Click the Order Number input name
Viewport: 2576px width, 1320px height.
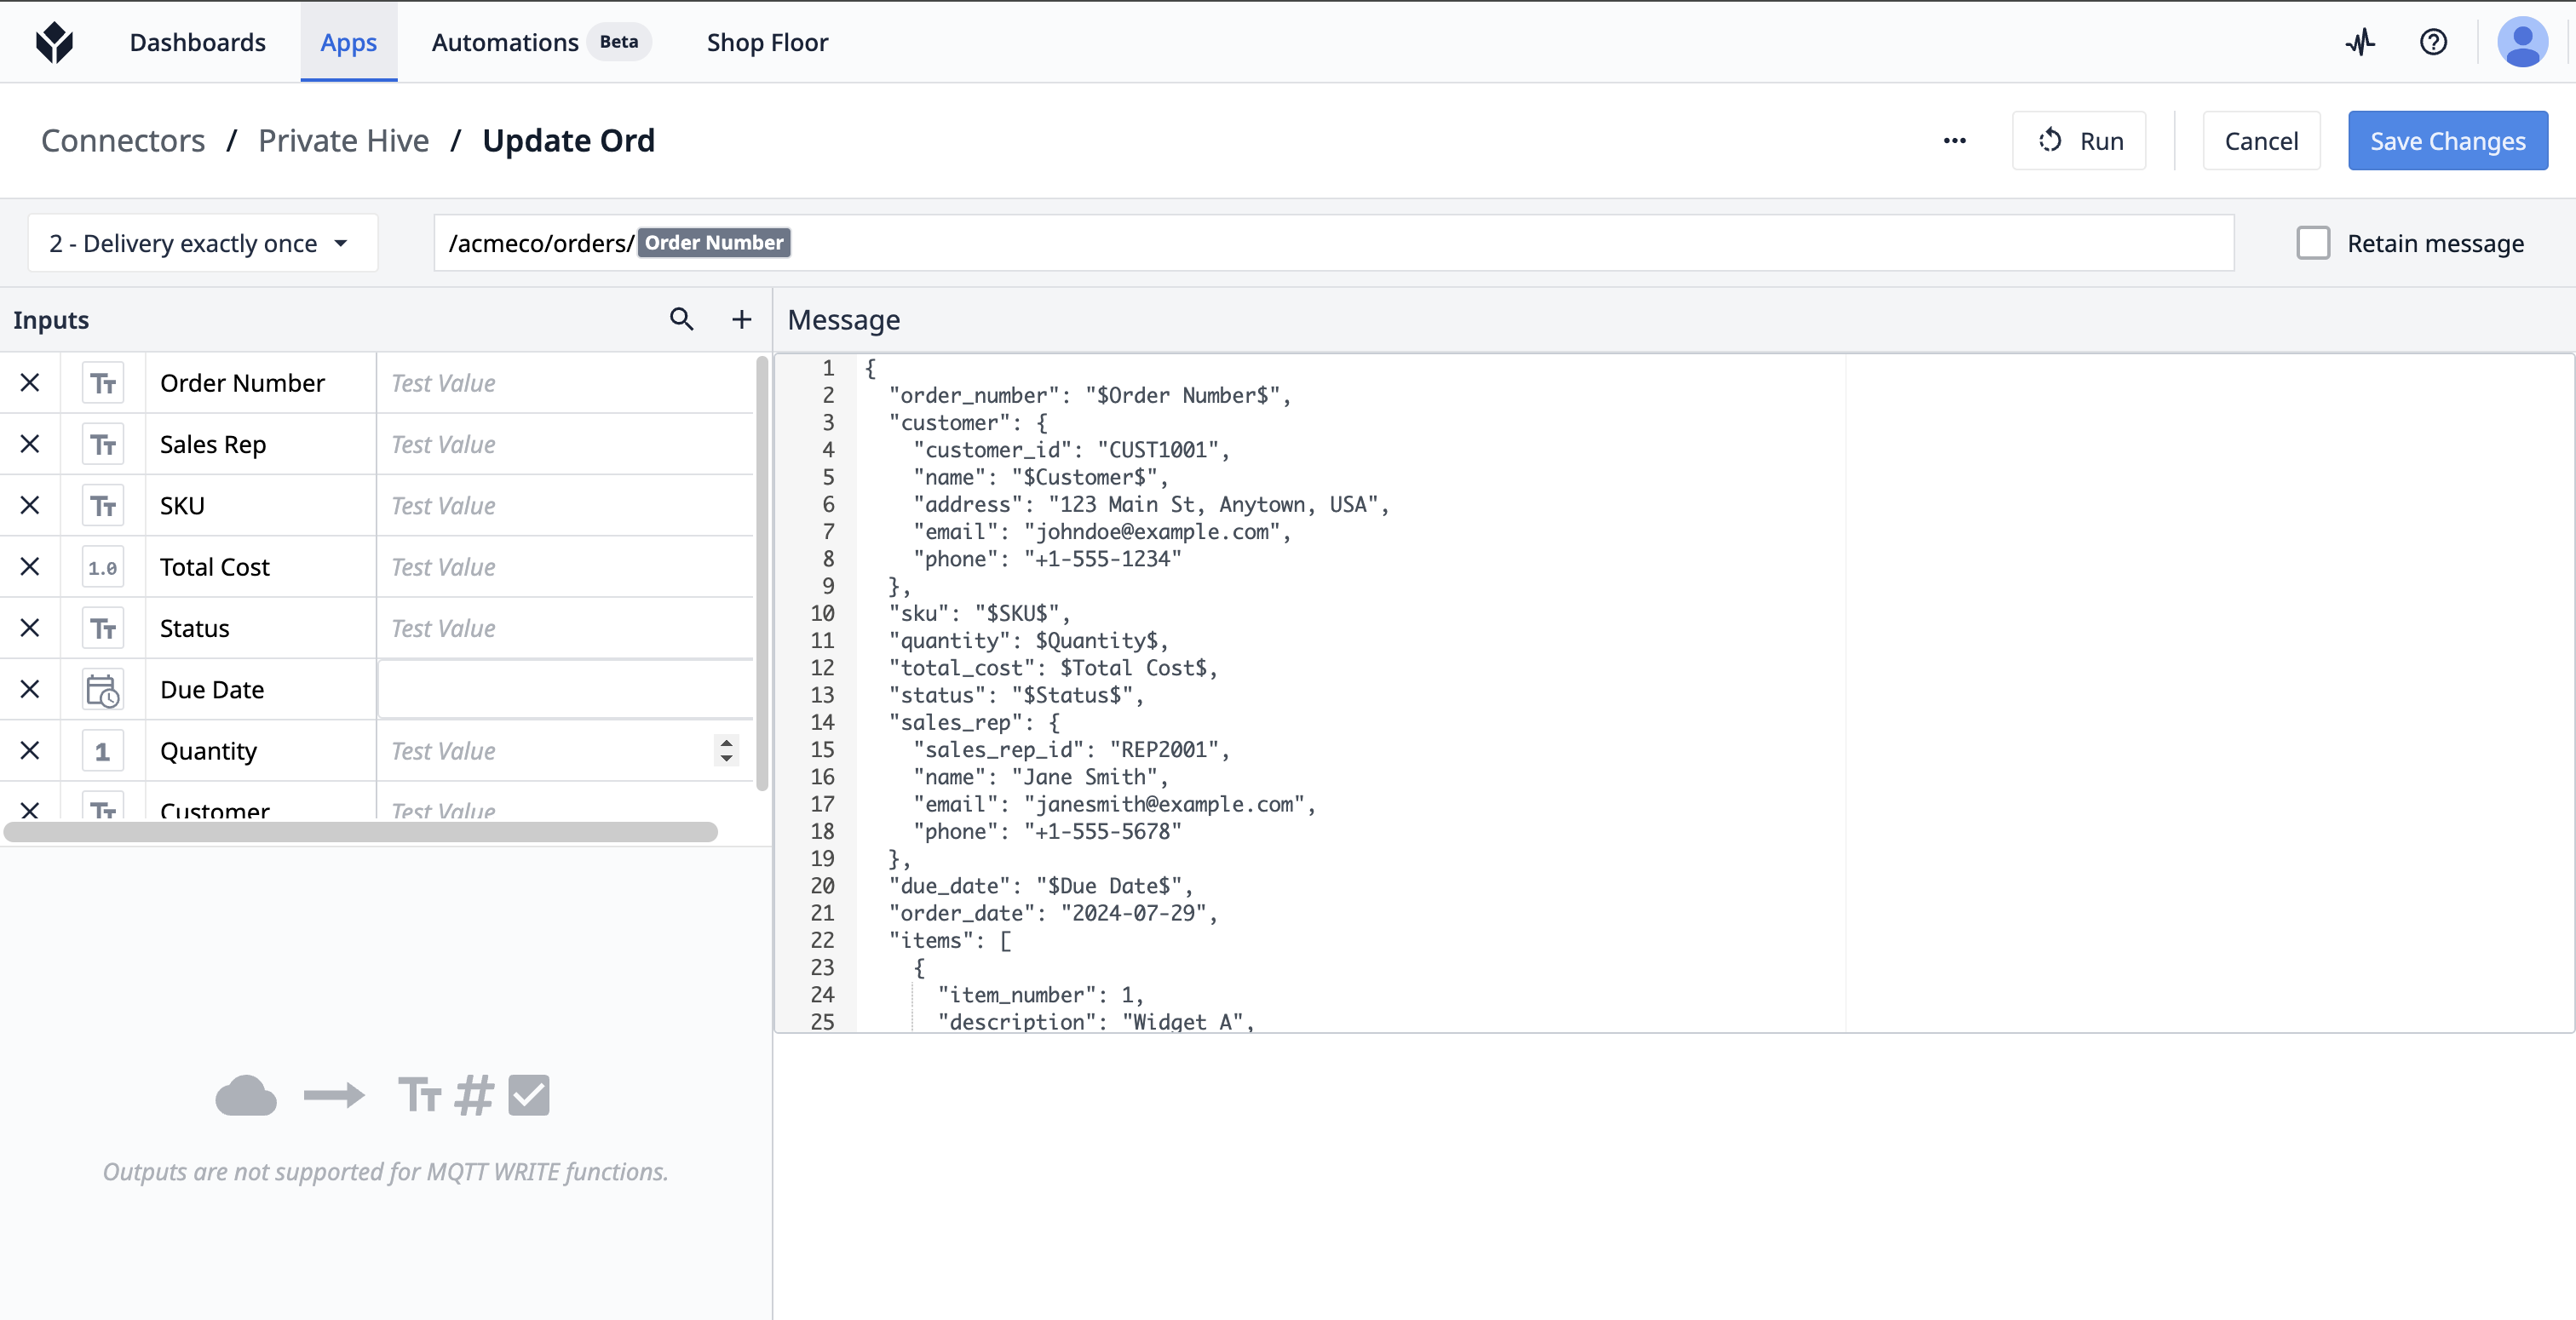[x=242, y=383]
